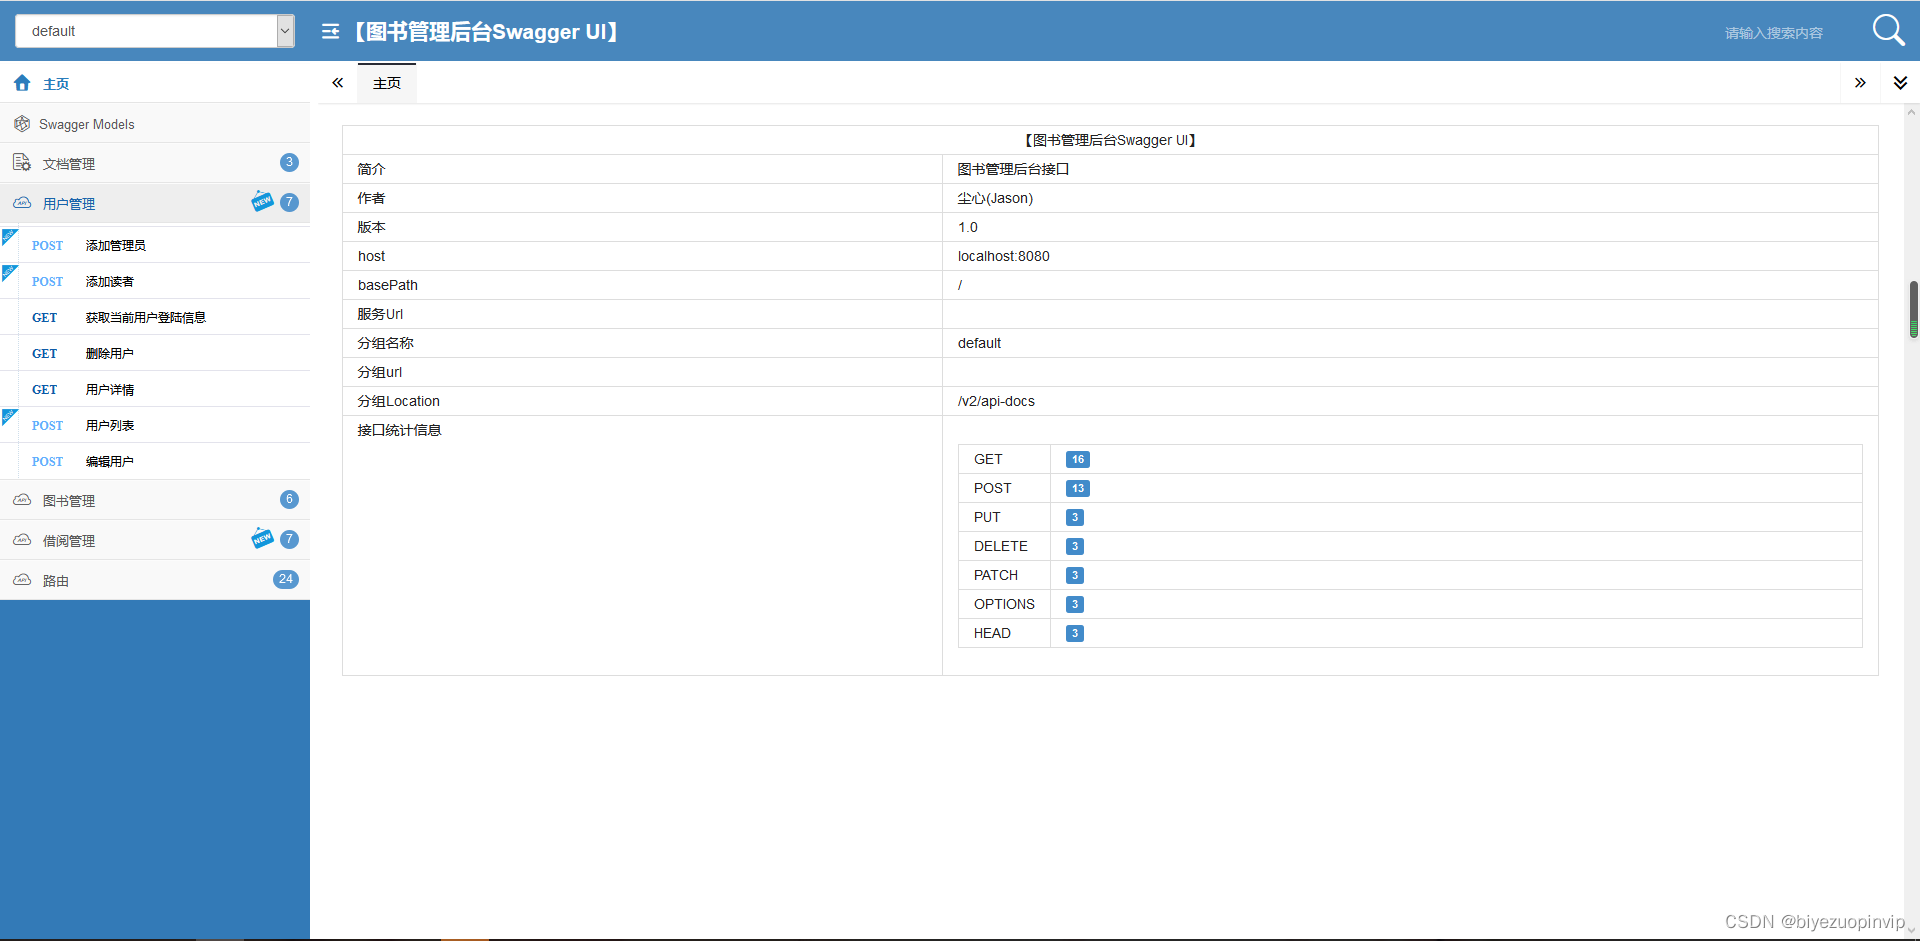Open the tab options double-down arrow
Viewport: 1920px width, 941px height.
click(x=1900, y=83)
